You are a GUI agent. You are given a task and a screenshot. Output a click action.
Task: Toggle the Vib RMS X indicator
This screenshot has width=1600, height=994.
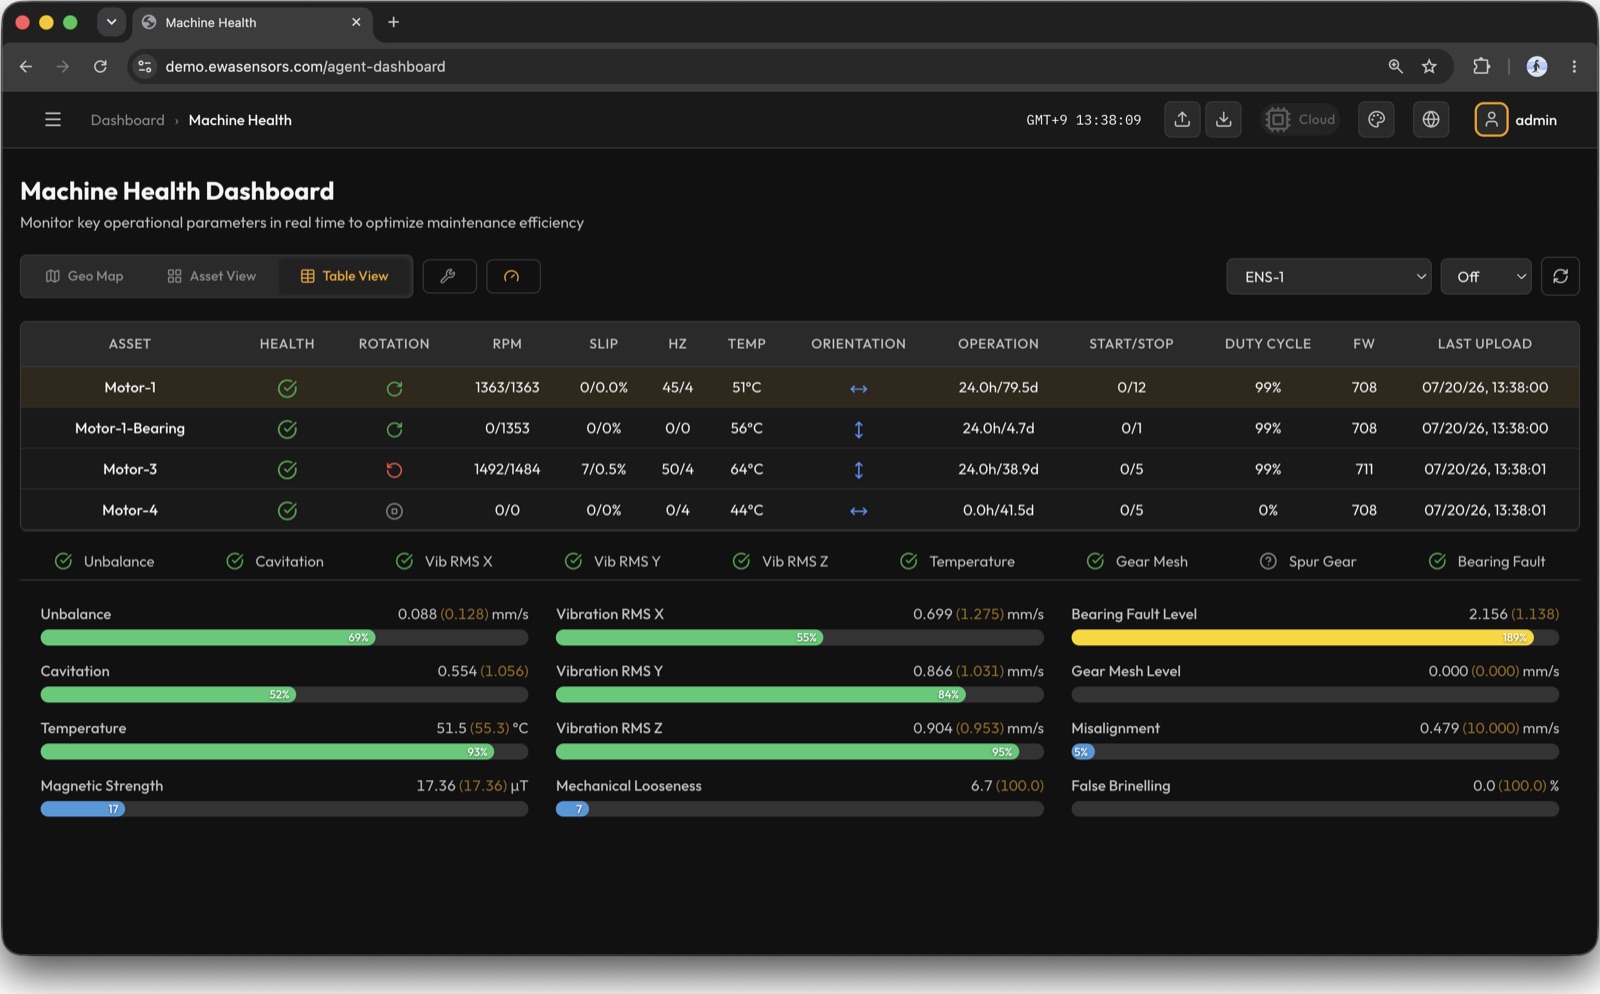click(x=444, y=562)
